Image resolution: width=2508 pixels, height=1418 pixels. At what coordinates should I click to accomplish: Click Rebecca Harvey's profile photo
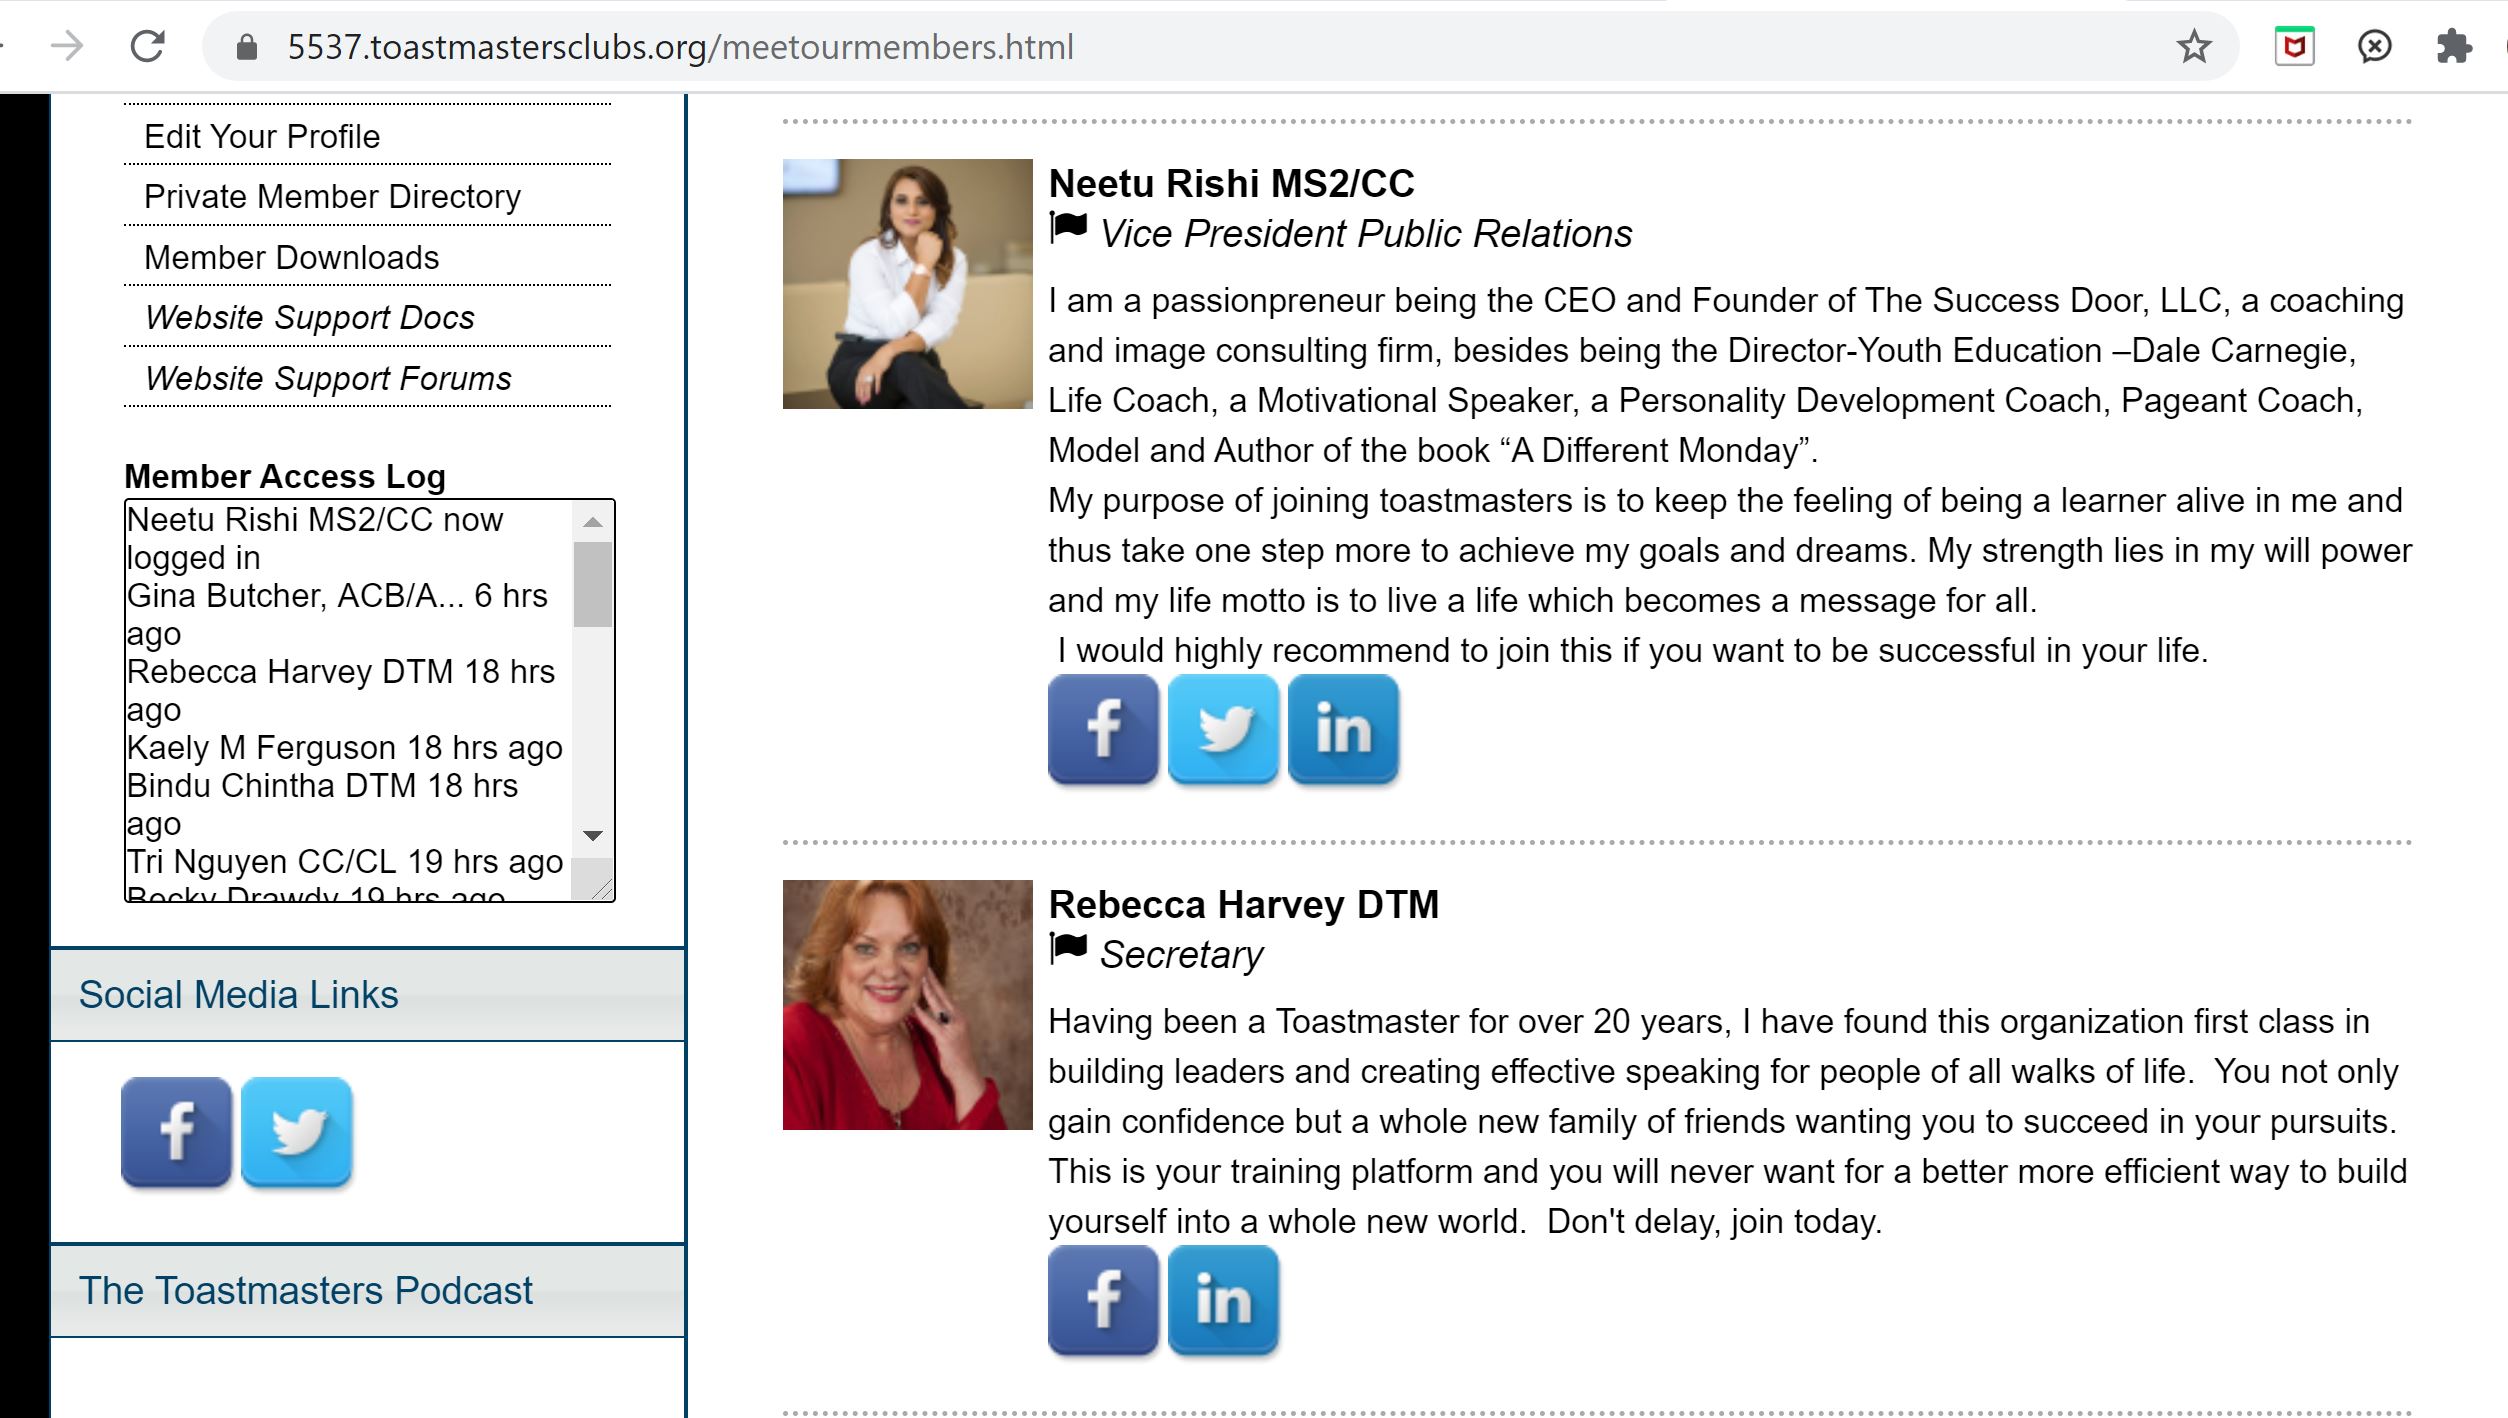tap(907, 1004)
